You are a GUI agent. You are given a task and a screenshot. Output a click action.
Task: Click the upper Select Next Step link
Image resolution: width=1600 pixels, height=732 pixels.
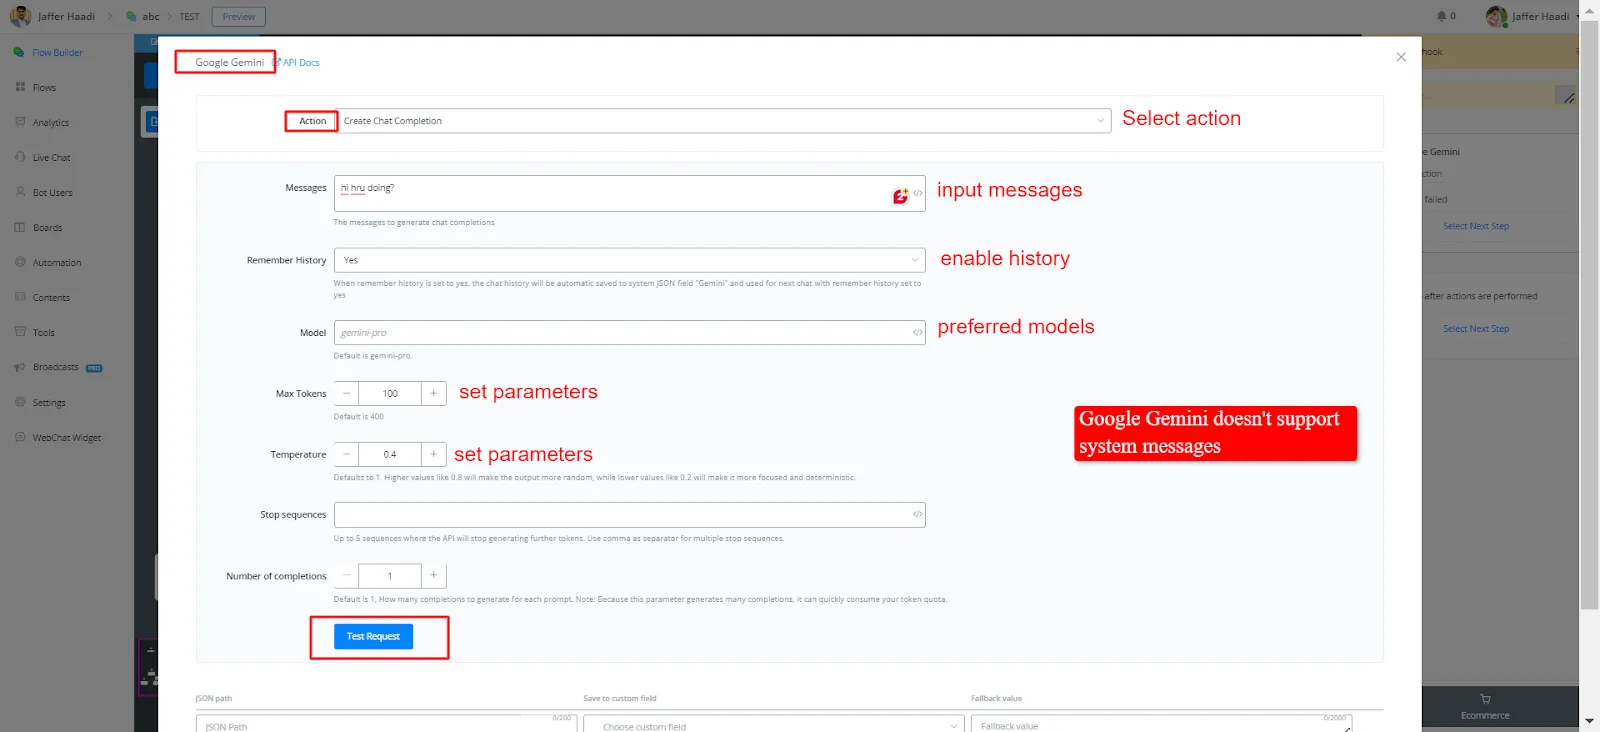click(x=1476, y=226)
